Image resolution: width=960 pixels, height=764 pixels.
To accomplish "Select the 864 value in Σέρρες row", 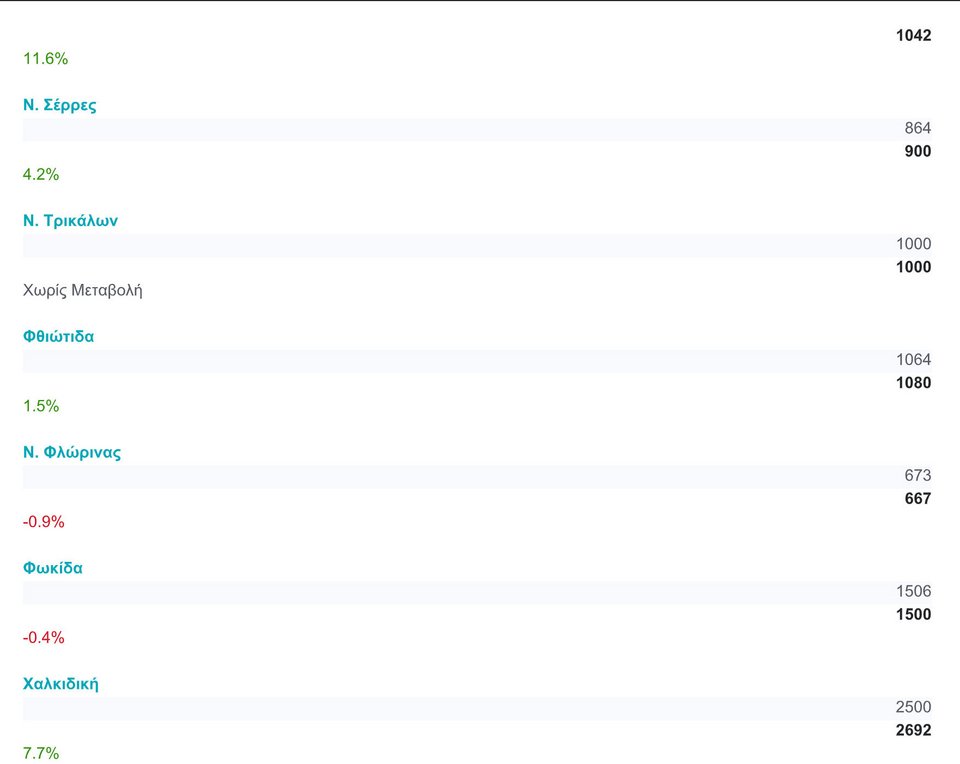I will [917, 128].
